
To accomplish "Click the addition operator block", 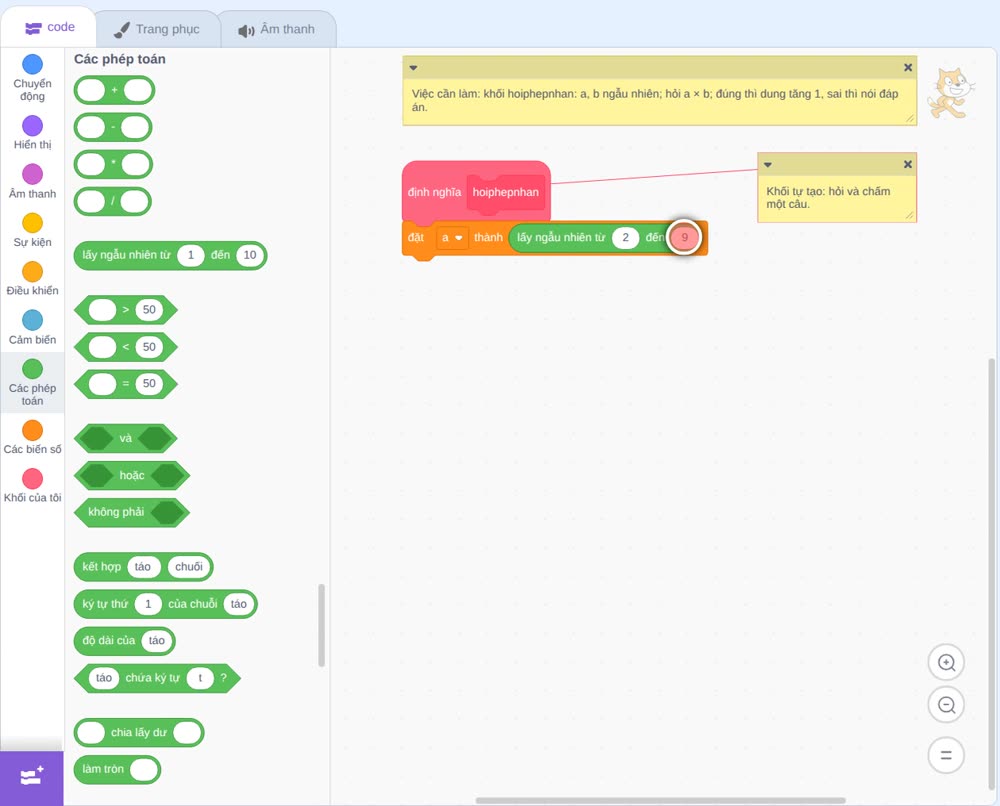I will point(114,91).
